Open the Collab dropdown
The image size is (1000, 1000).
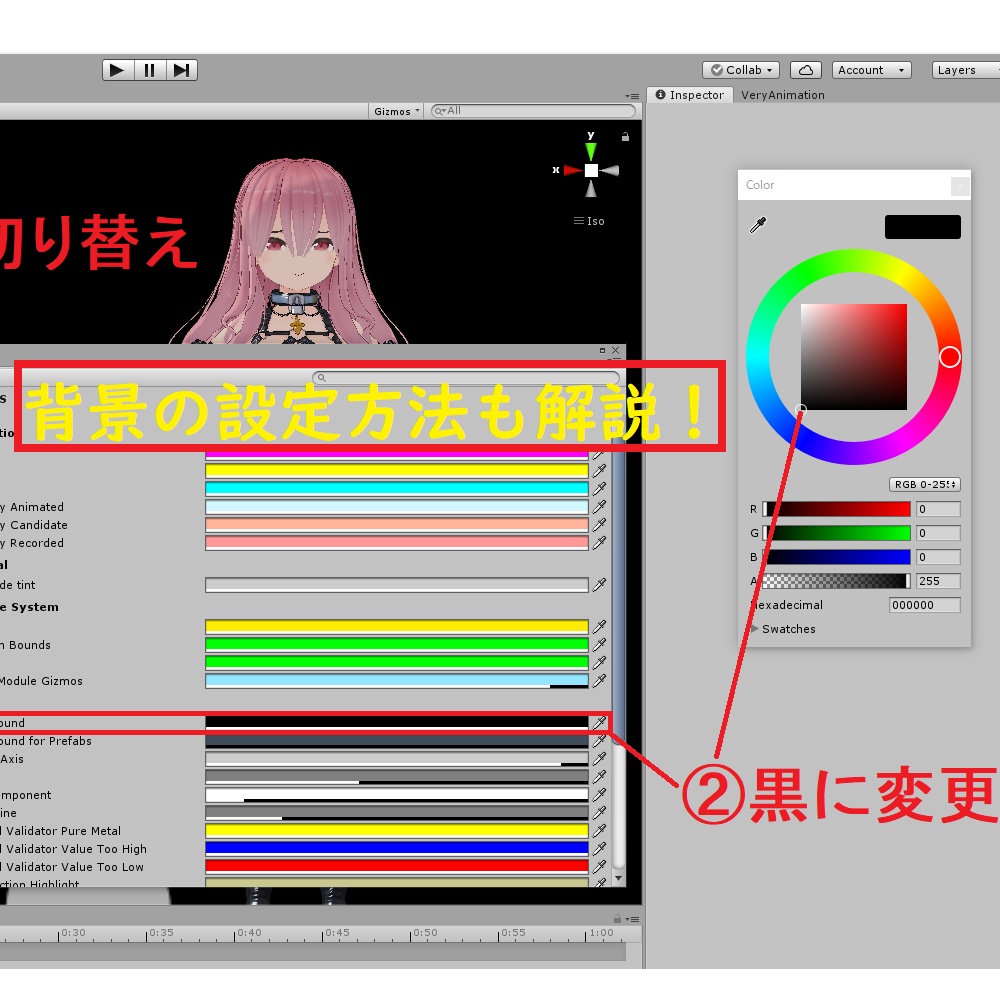(x=740, y=69)
